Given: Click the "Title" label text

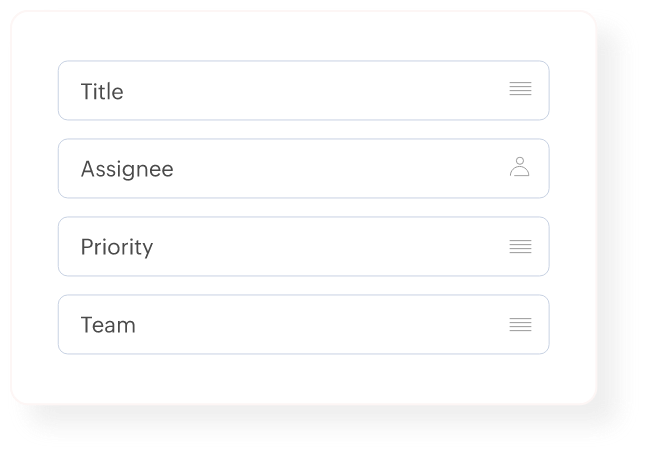Looking at the screenshot, I should [x=102, y=91].
